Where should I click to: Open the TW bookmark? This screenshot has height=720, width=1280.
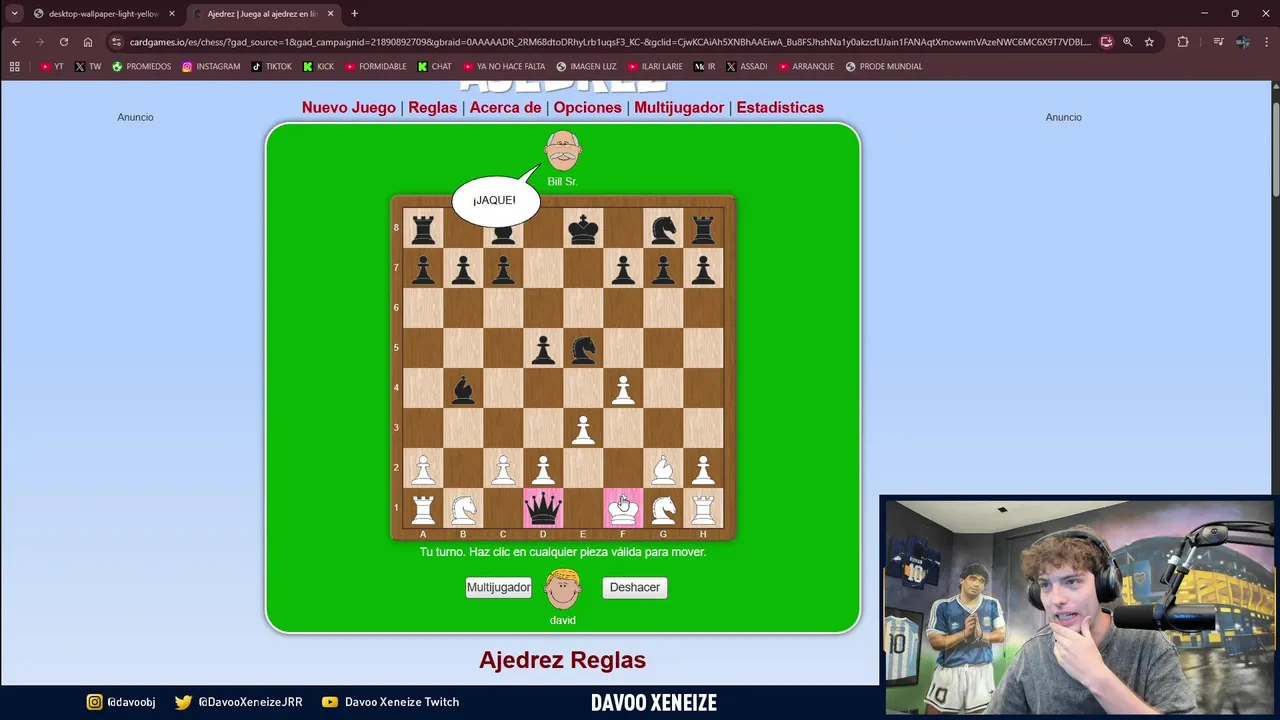pos(88,67)
